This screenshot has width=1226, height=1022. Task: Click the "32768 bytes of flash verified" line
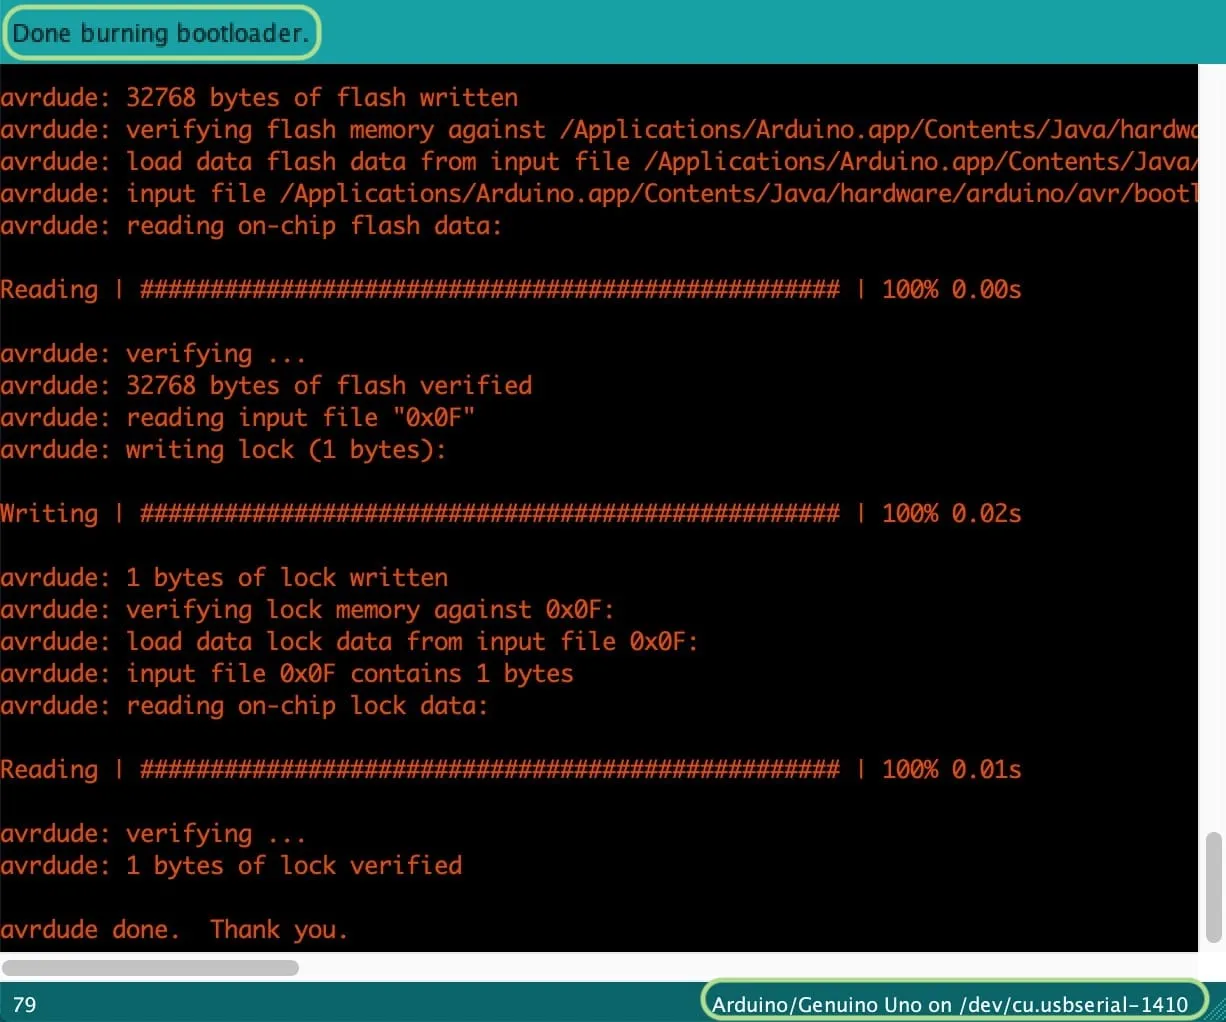click(266, 385)
